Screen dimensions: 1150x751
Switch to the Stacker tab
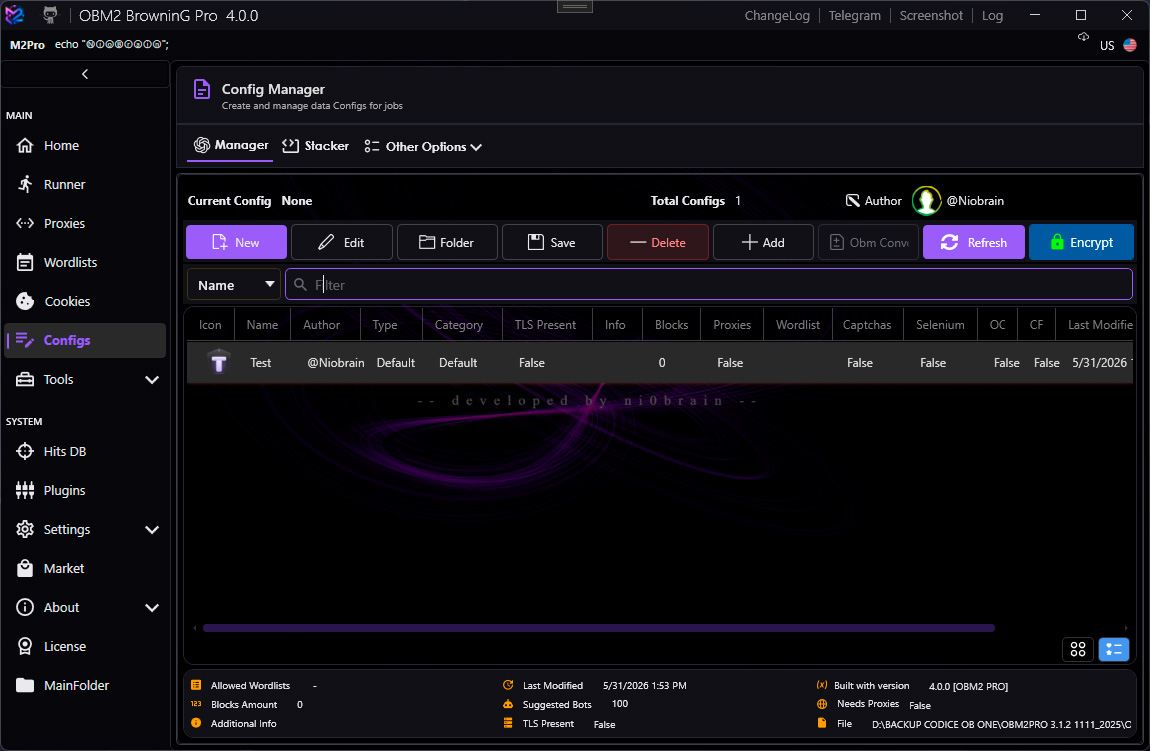316,146
